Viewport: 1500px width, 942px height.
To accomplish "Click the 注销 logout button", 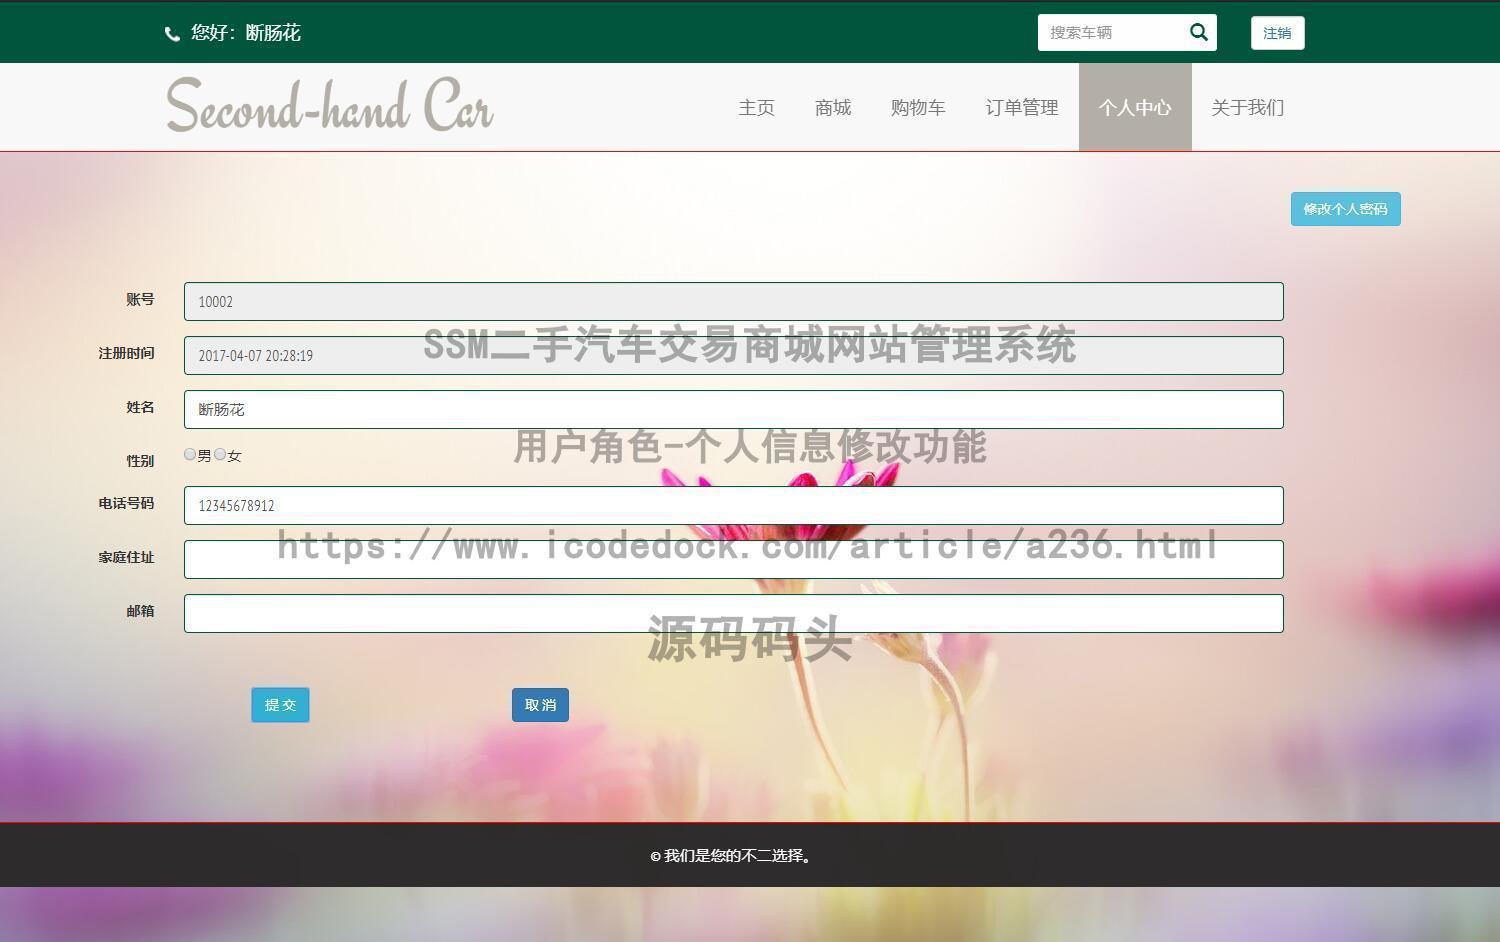I will tap(1277, 32).
